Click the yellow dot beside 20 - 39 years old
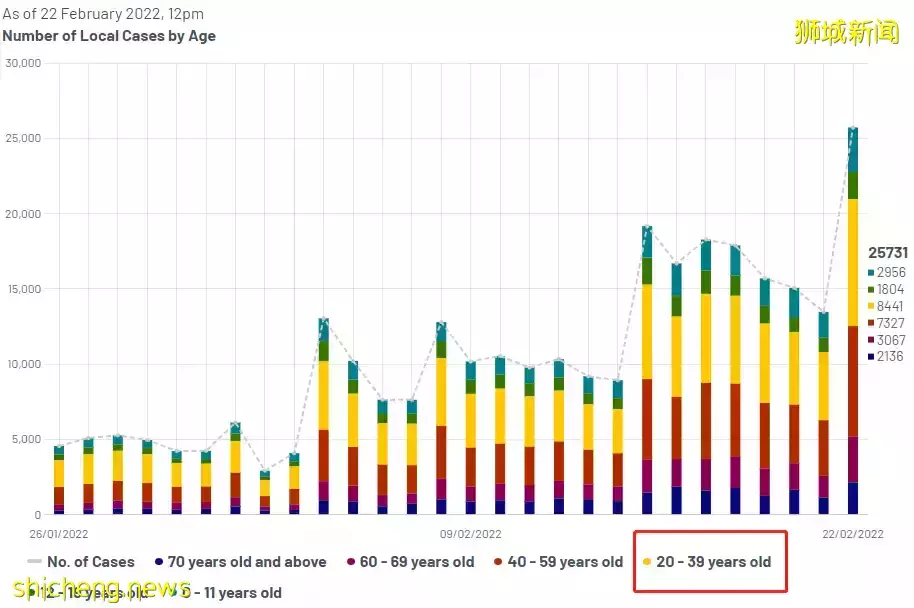The height and width of the screenshot is (608, 914). point(645,562)
